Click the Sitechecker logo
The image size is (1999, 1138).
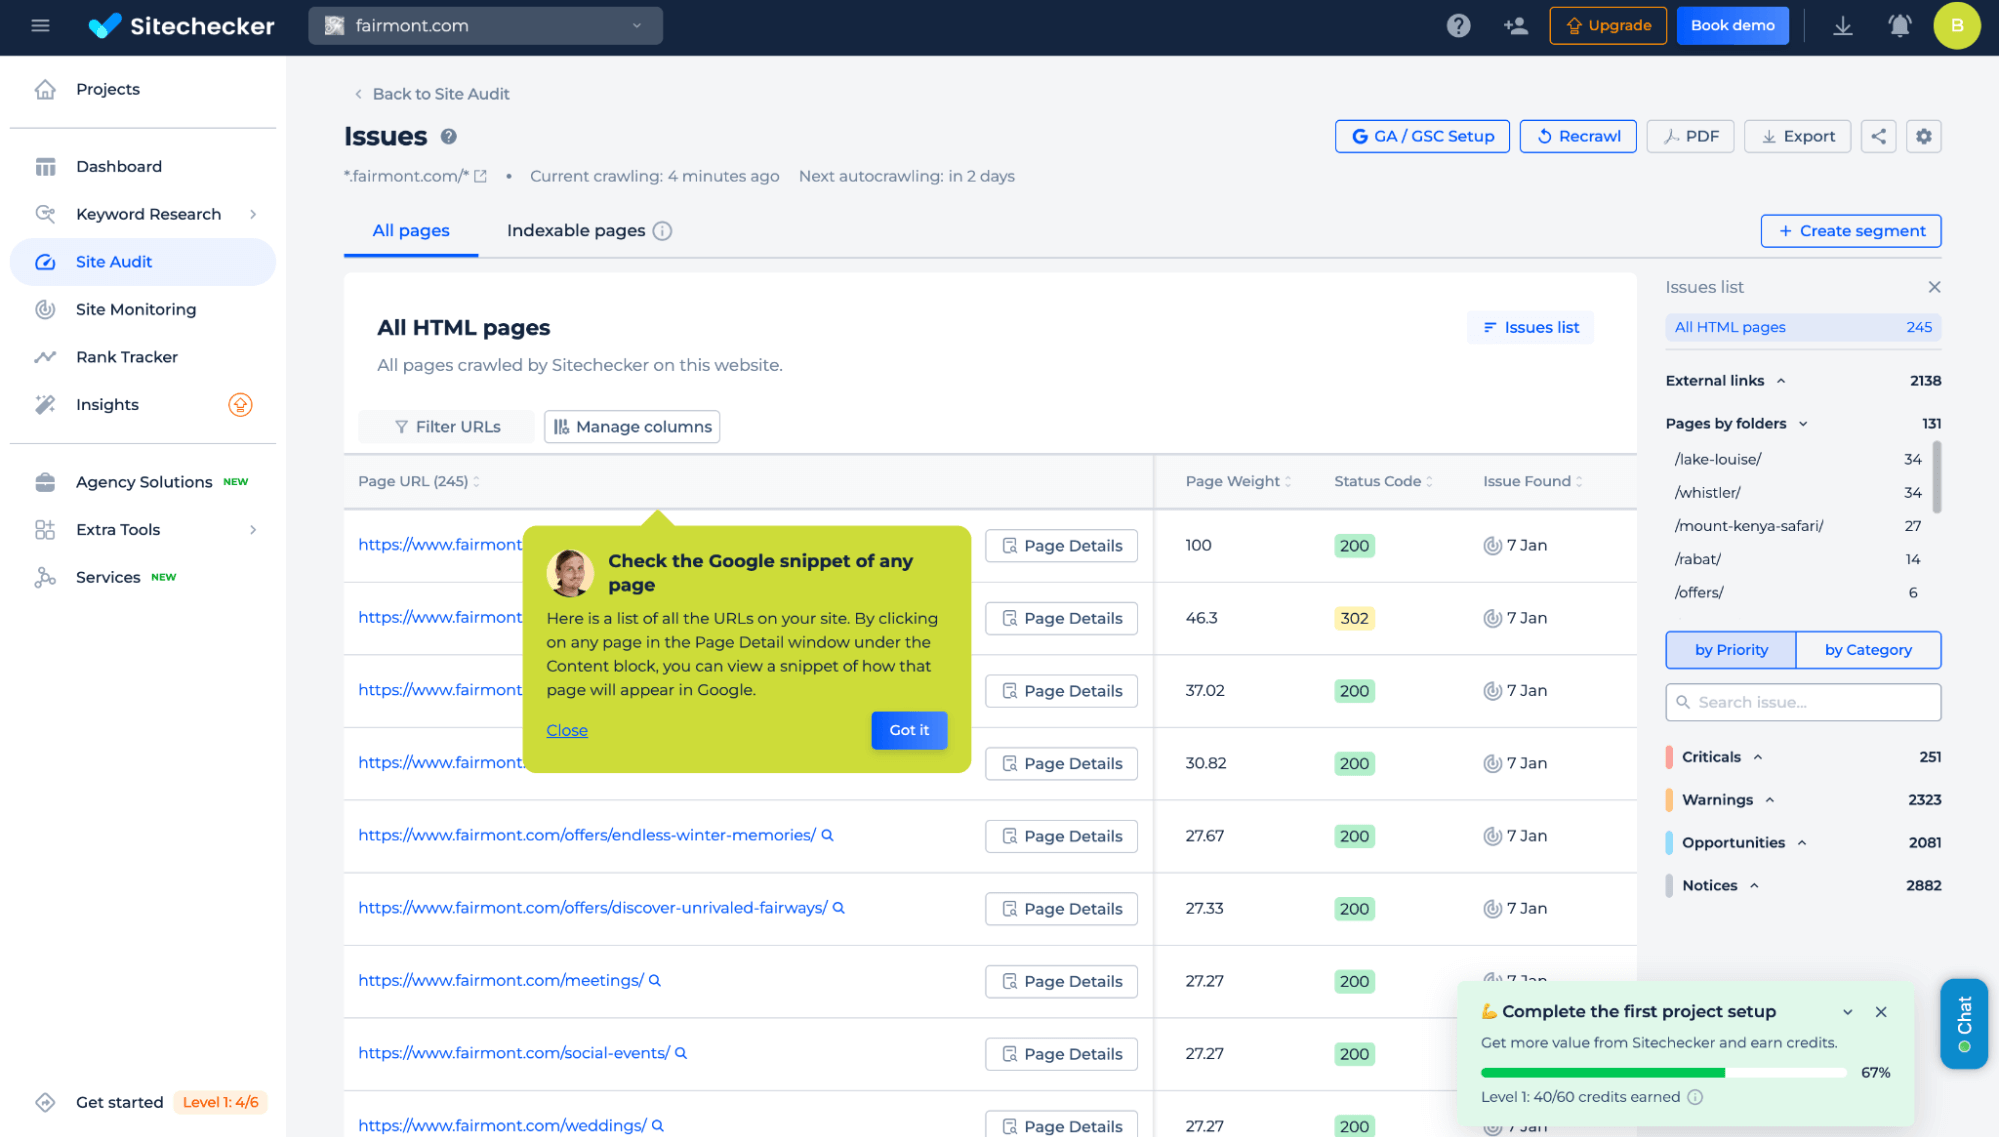tap(181, 26)
